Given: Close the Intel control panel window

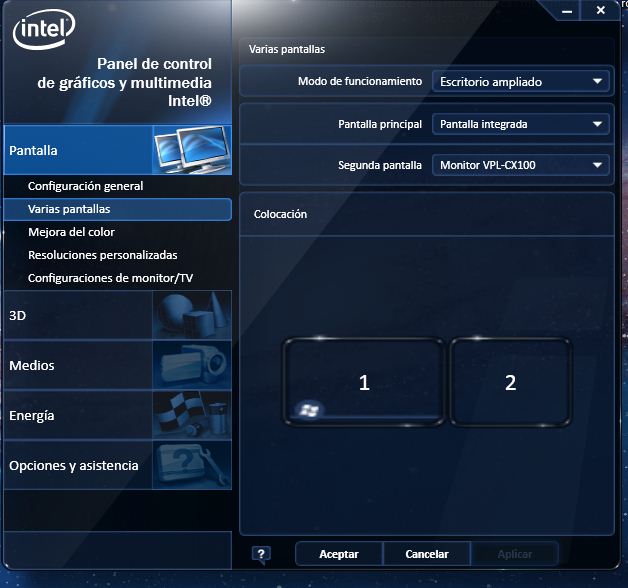Looking at the screenshot, I should point(600,10).
